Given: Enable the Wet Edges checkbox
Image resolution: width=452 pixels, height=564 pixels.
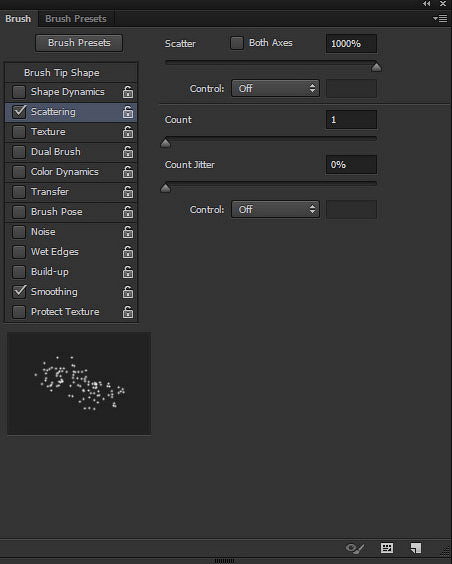Looking at the screenshot, I should (x=19, y=252).
